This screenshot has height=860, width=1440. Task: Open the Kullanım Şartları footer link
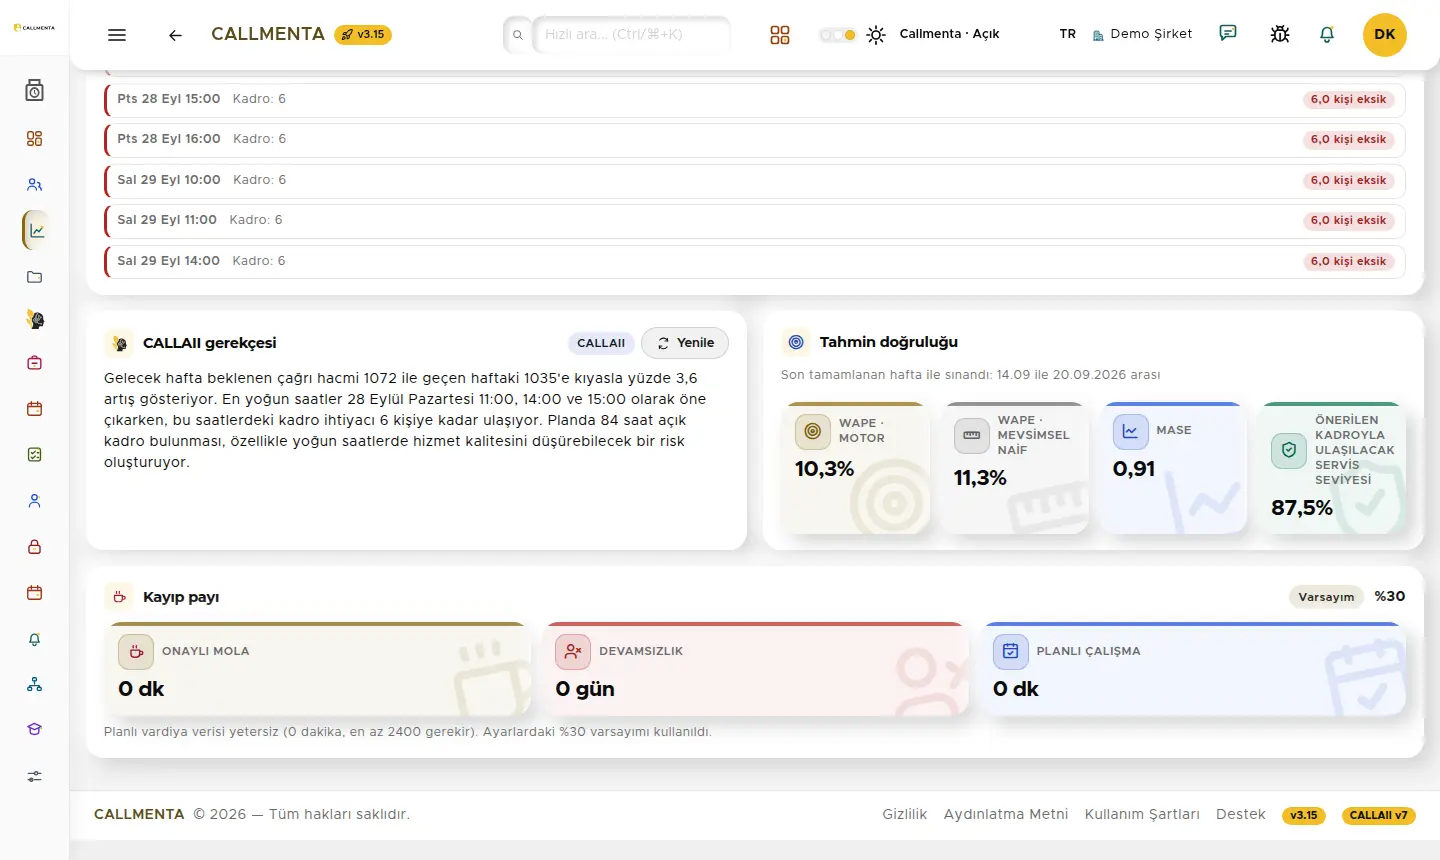[x=1142, y=814]
